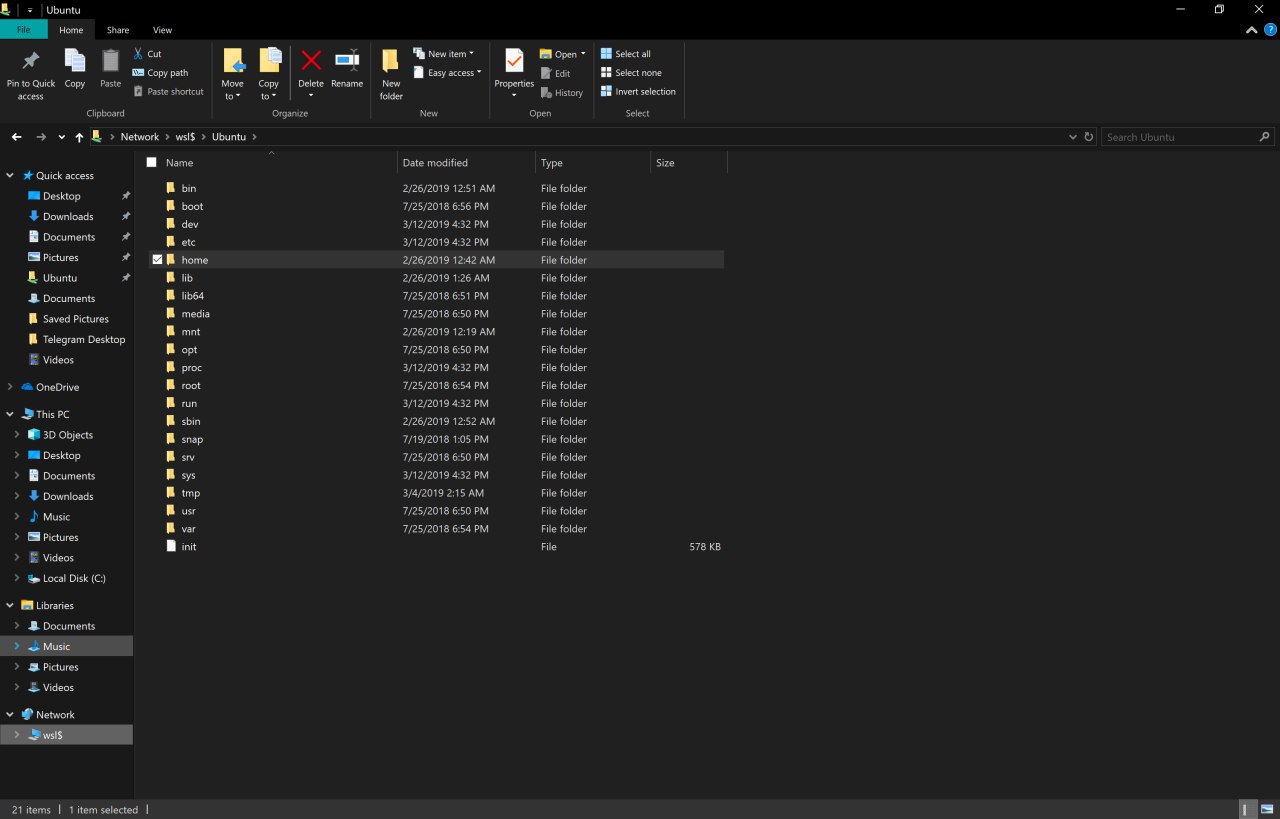Open the Properties icon with checkmark
The width and height of the screenshot is (1280, 819).
tap(514, 60)
